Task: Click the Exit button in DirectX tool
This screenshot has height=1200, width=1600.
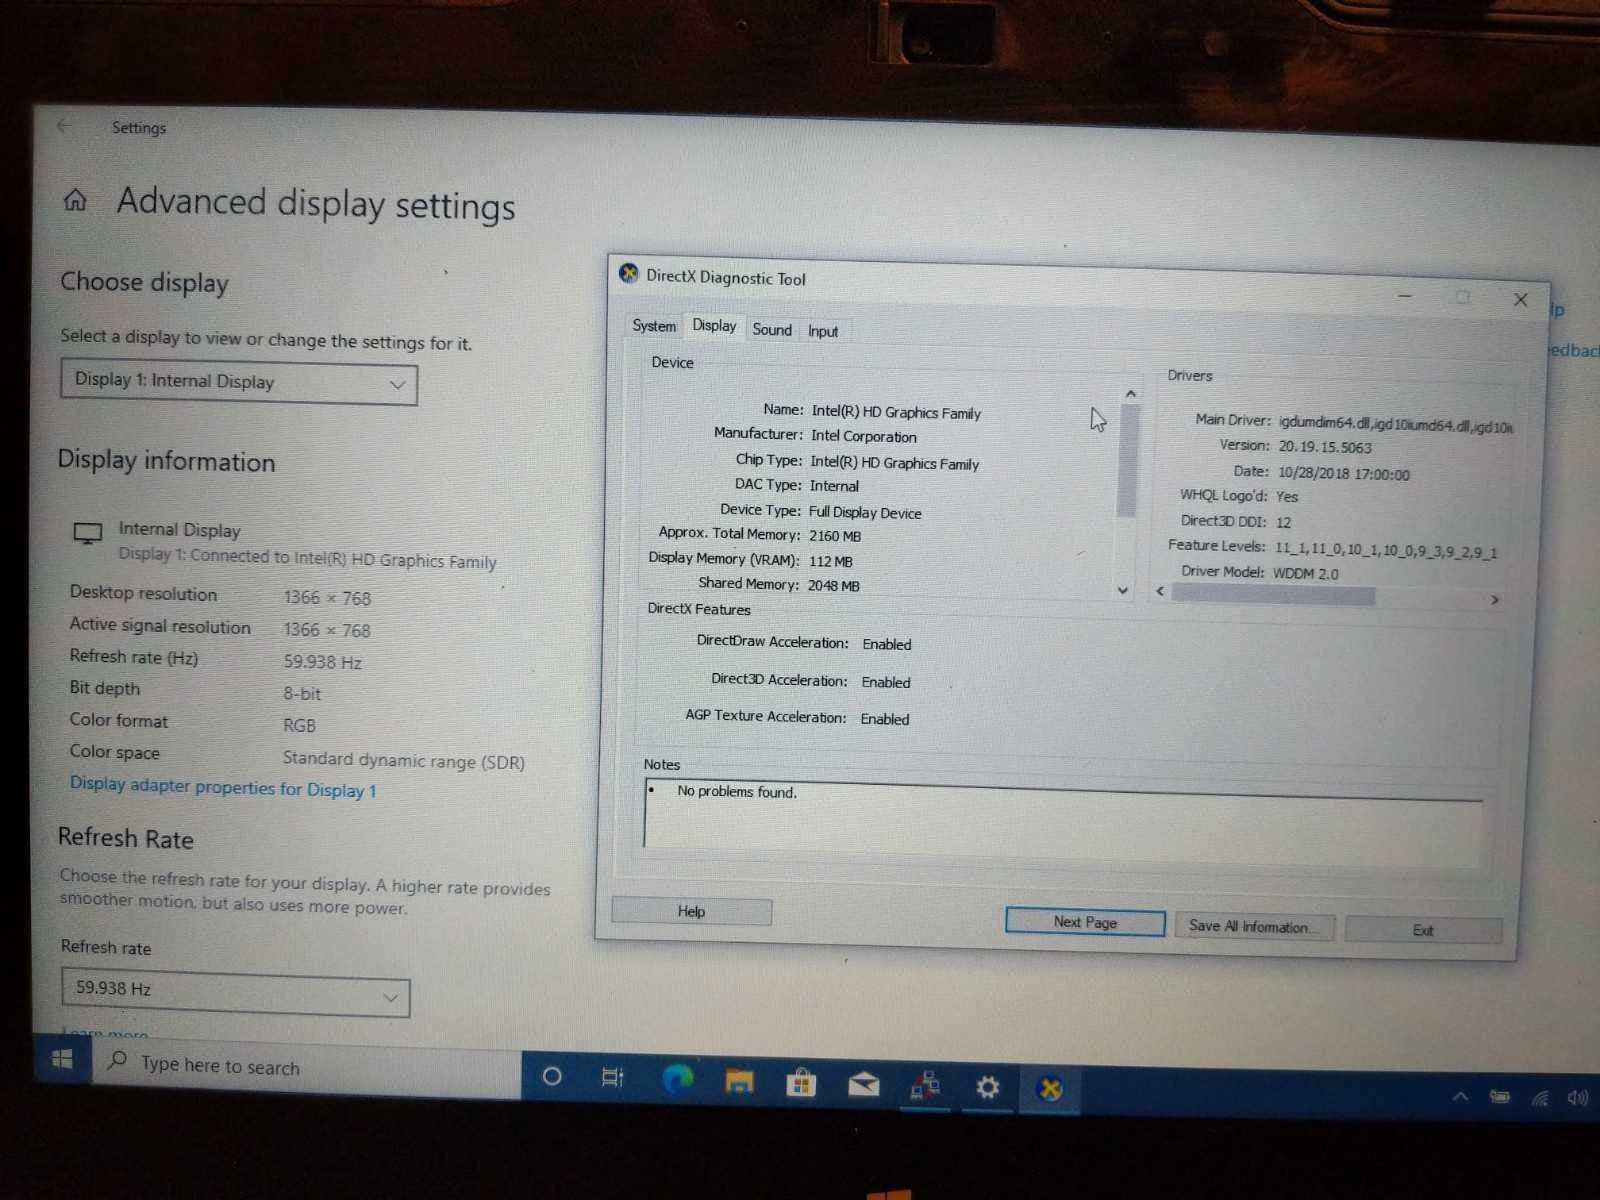Action: (x=1423, y=930)
